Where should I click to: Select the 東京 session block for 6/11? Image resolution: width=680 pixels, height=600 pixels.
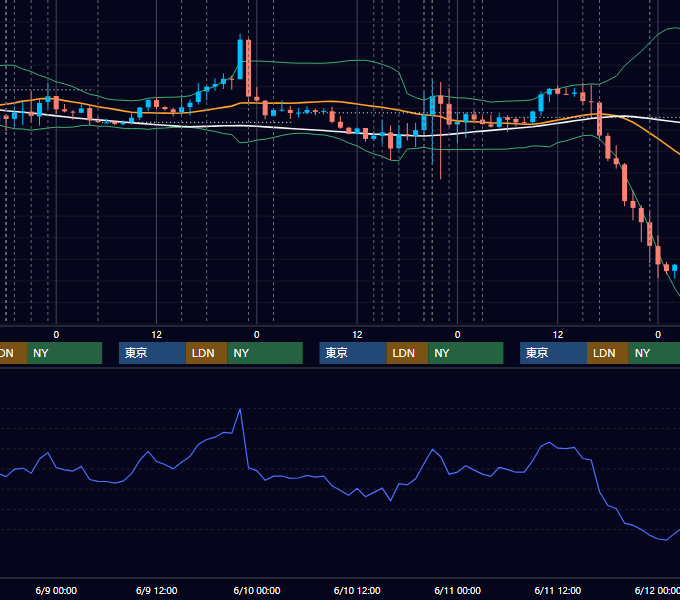(x=553, y=353)
